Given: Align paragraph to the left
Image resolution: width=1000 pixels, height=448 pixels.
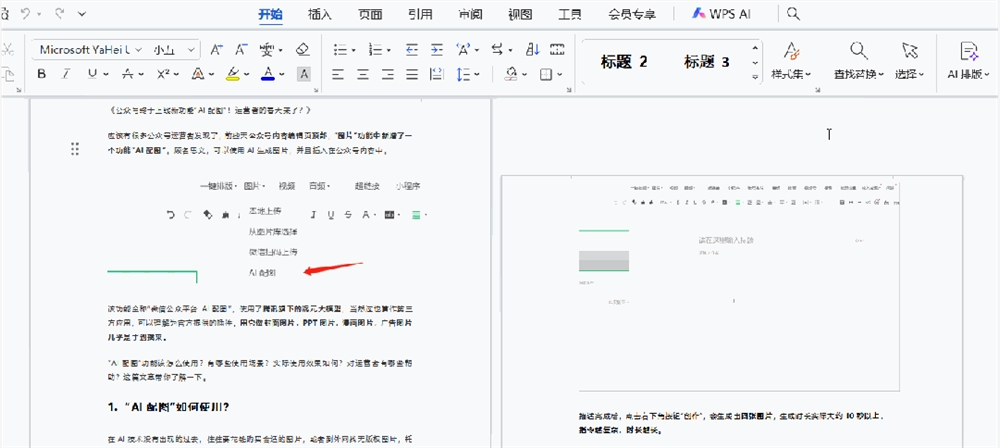Looking at the screenshot, I should (x=338, y=74).
